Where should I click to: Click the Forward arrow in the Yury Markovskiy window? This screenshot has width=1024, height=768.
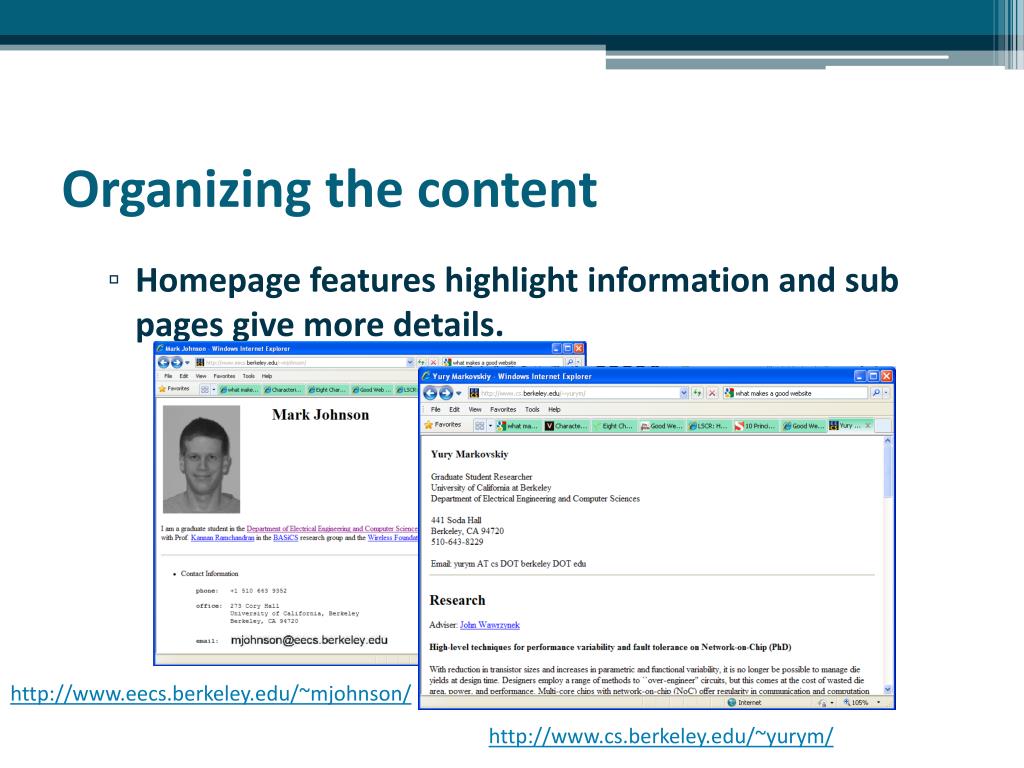point(446,393)
